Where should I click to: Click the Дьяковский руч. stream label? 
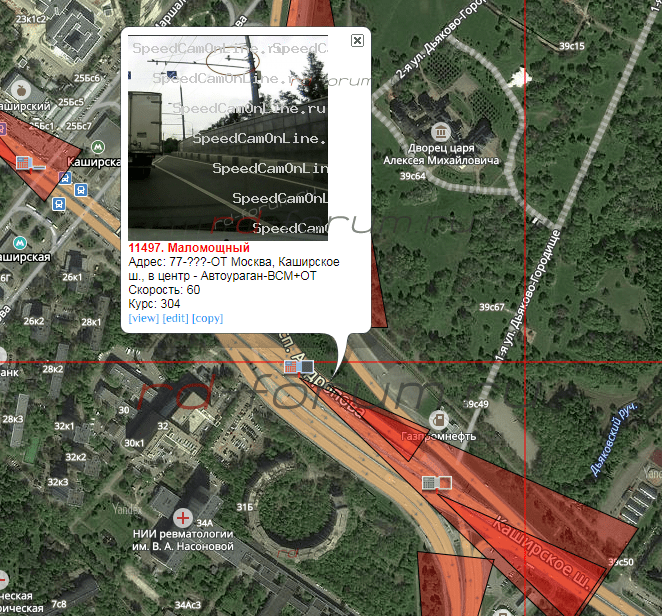(x=613, y=440)
